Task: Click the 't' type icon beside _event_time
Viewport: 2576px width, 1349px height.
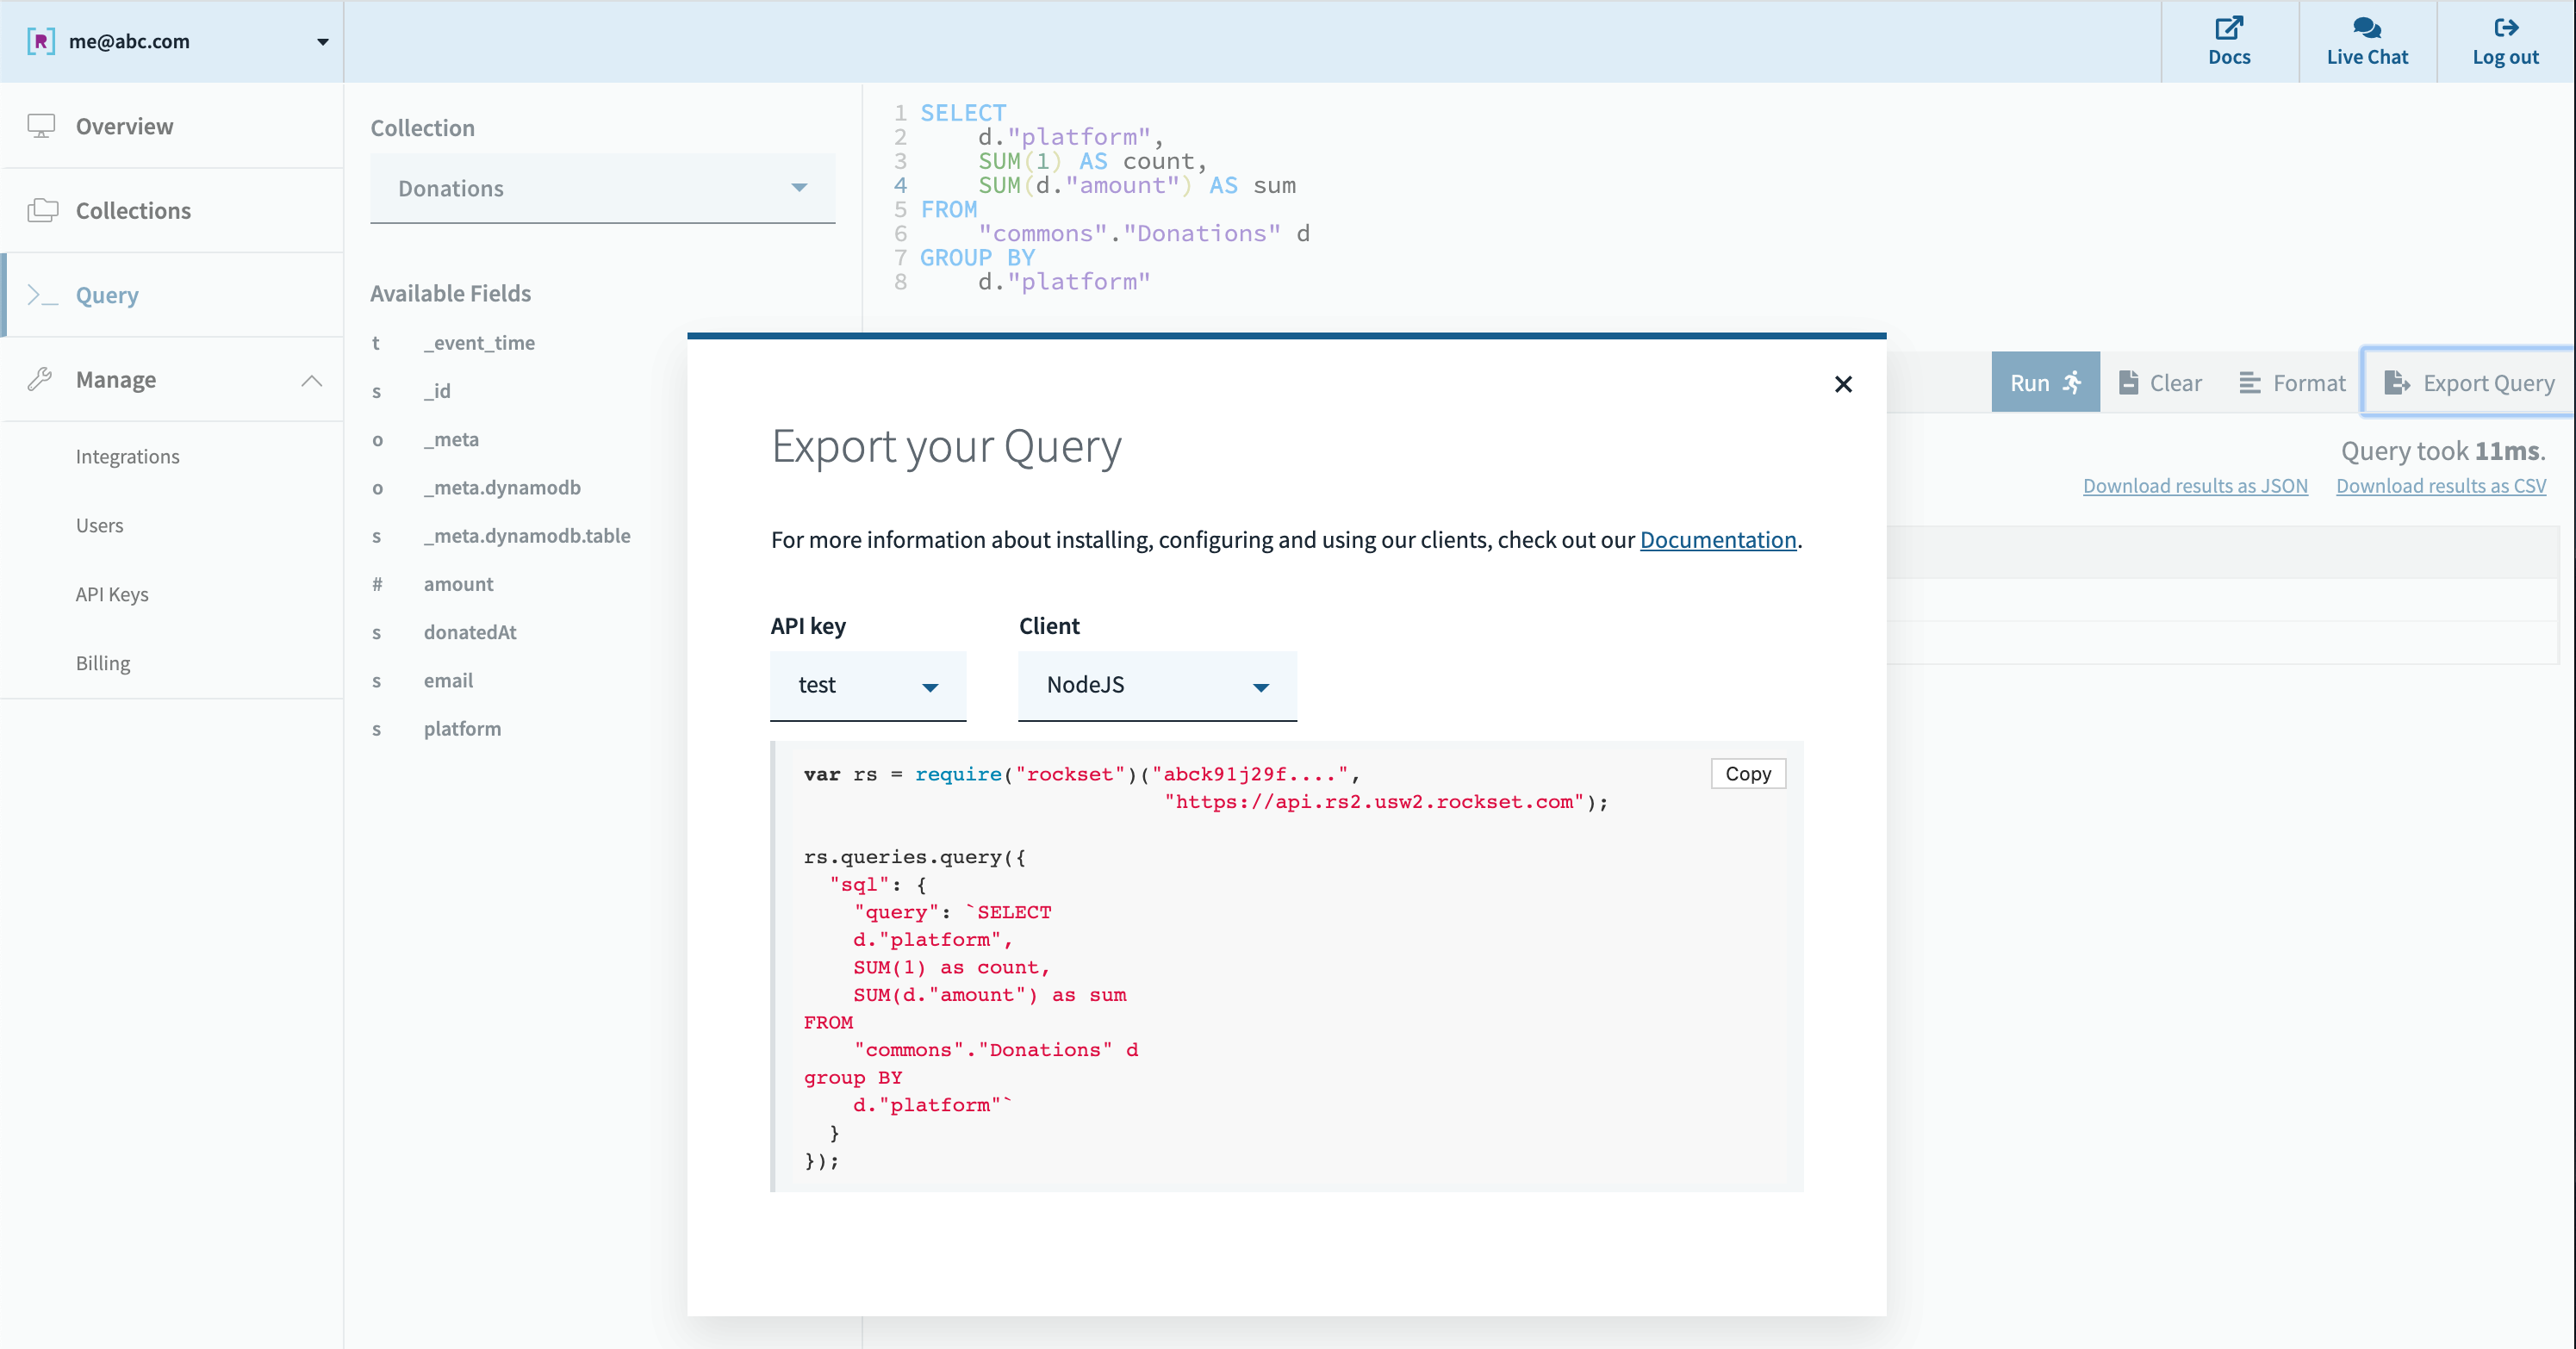Action: (x=376, y=343)
